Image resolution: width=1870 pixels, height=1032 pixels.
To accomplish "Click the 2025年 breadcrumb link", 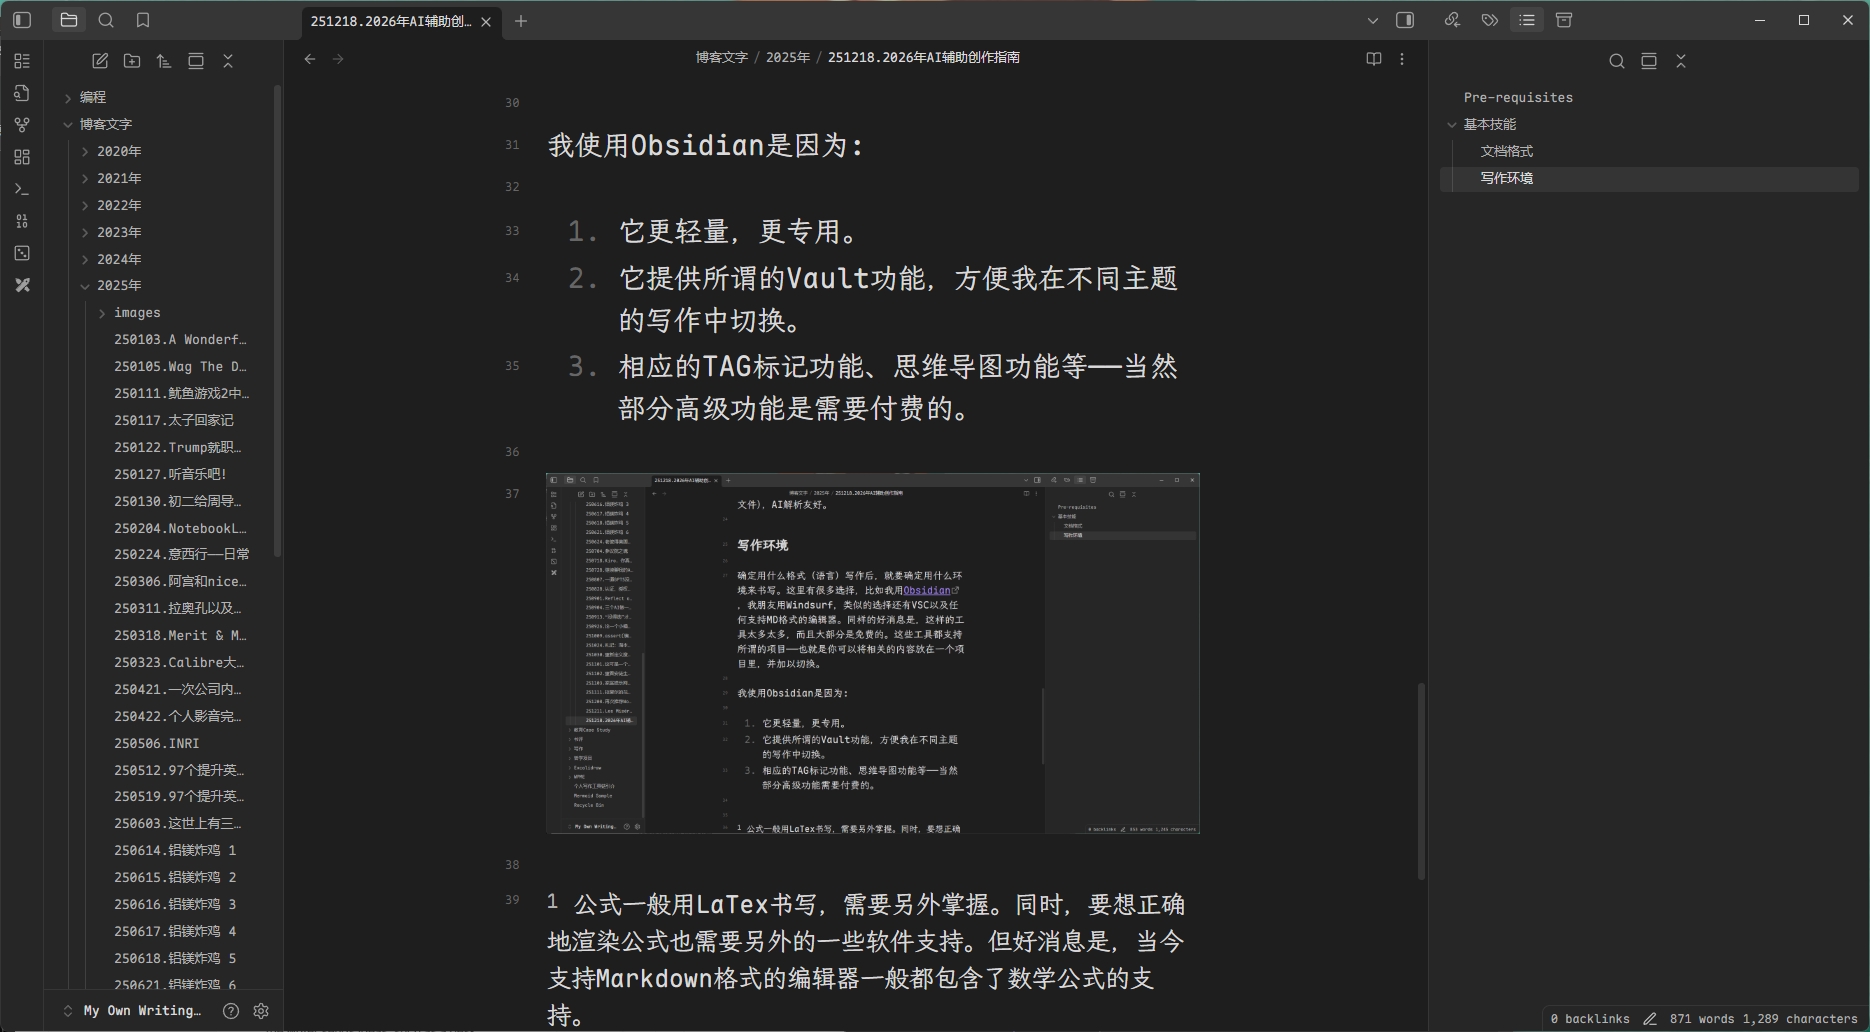I will coord(789,57).
